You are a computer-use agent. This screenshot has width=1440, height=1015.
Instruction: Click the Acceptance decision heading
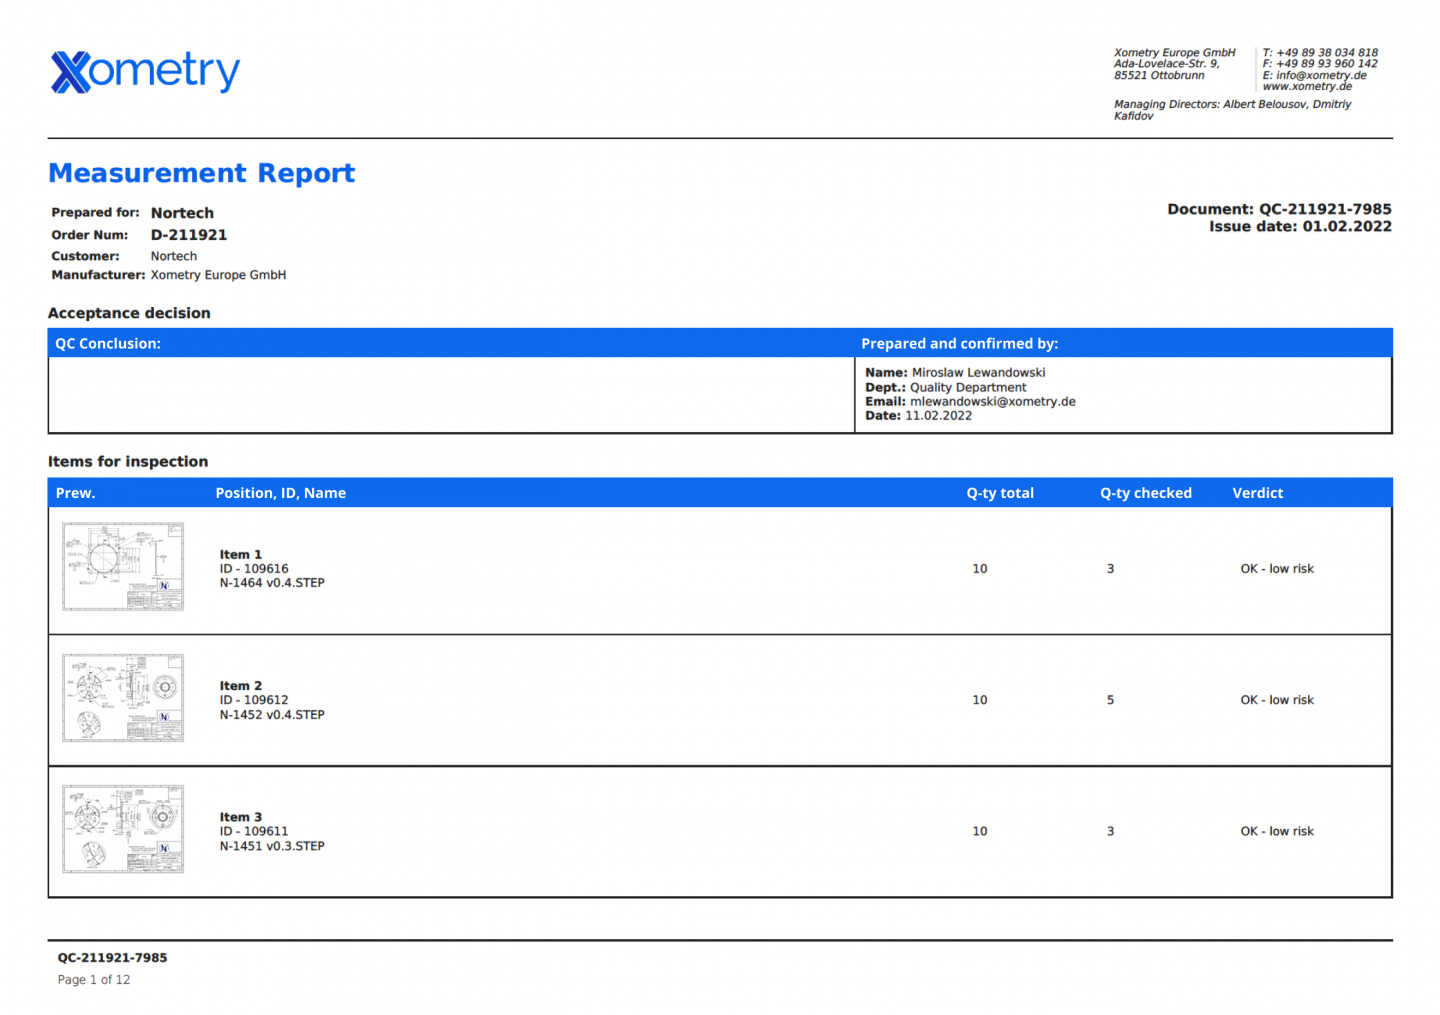[129, 313]
